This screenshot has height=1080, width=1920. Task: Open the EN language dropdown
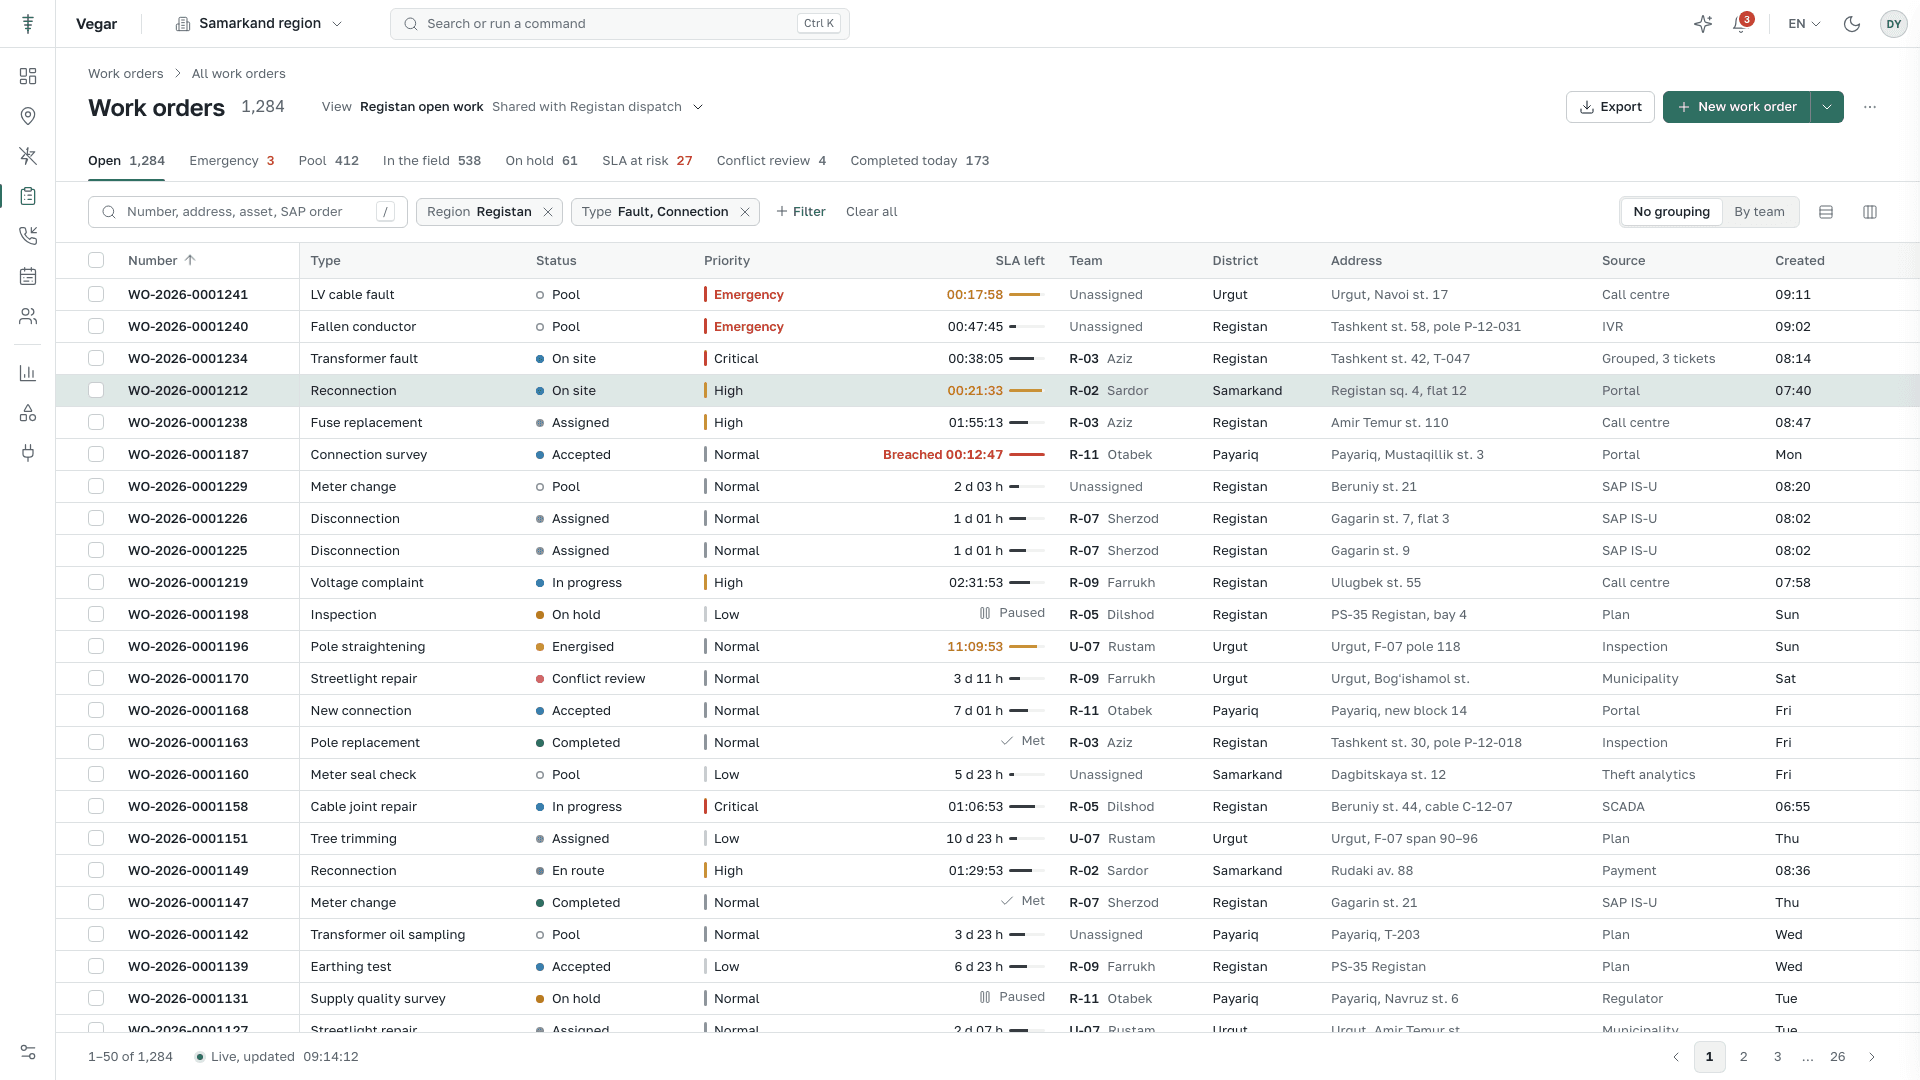tap(1804, 24)
